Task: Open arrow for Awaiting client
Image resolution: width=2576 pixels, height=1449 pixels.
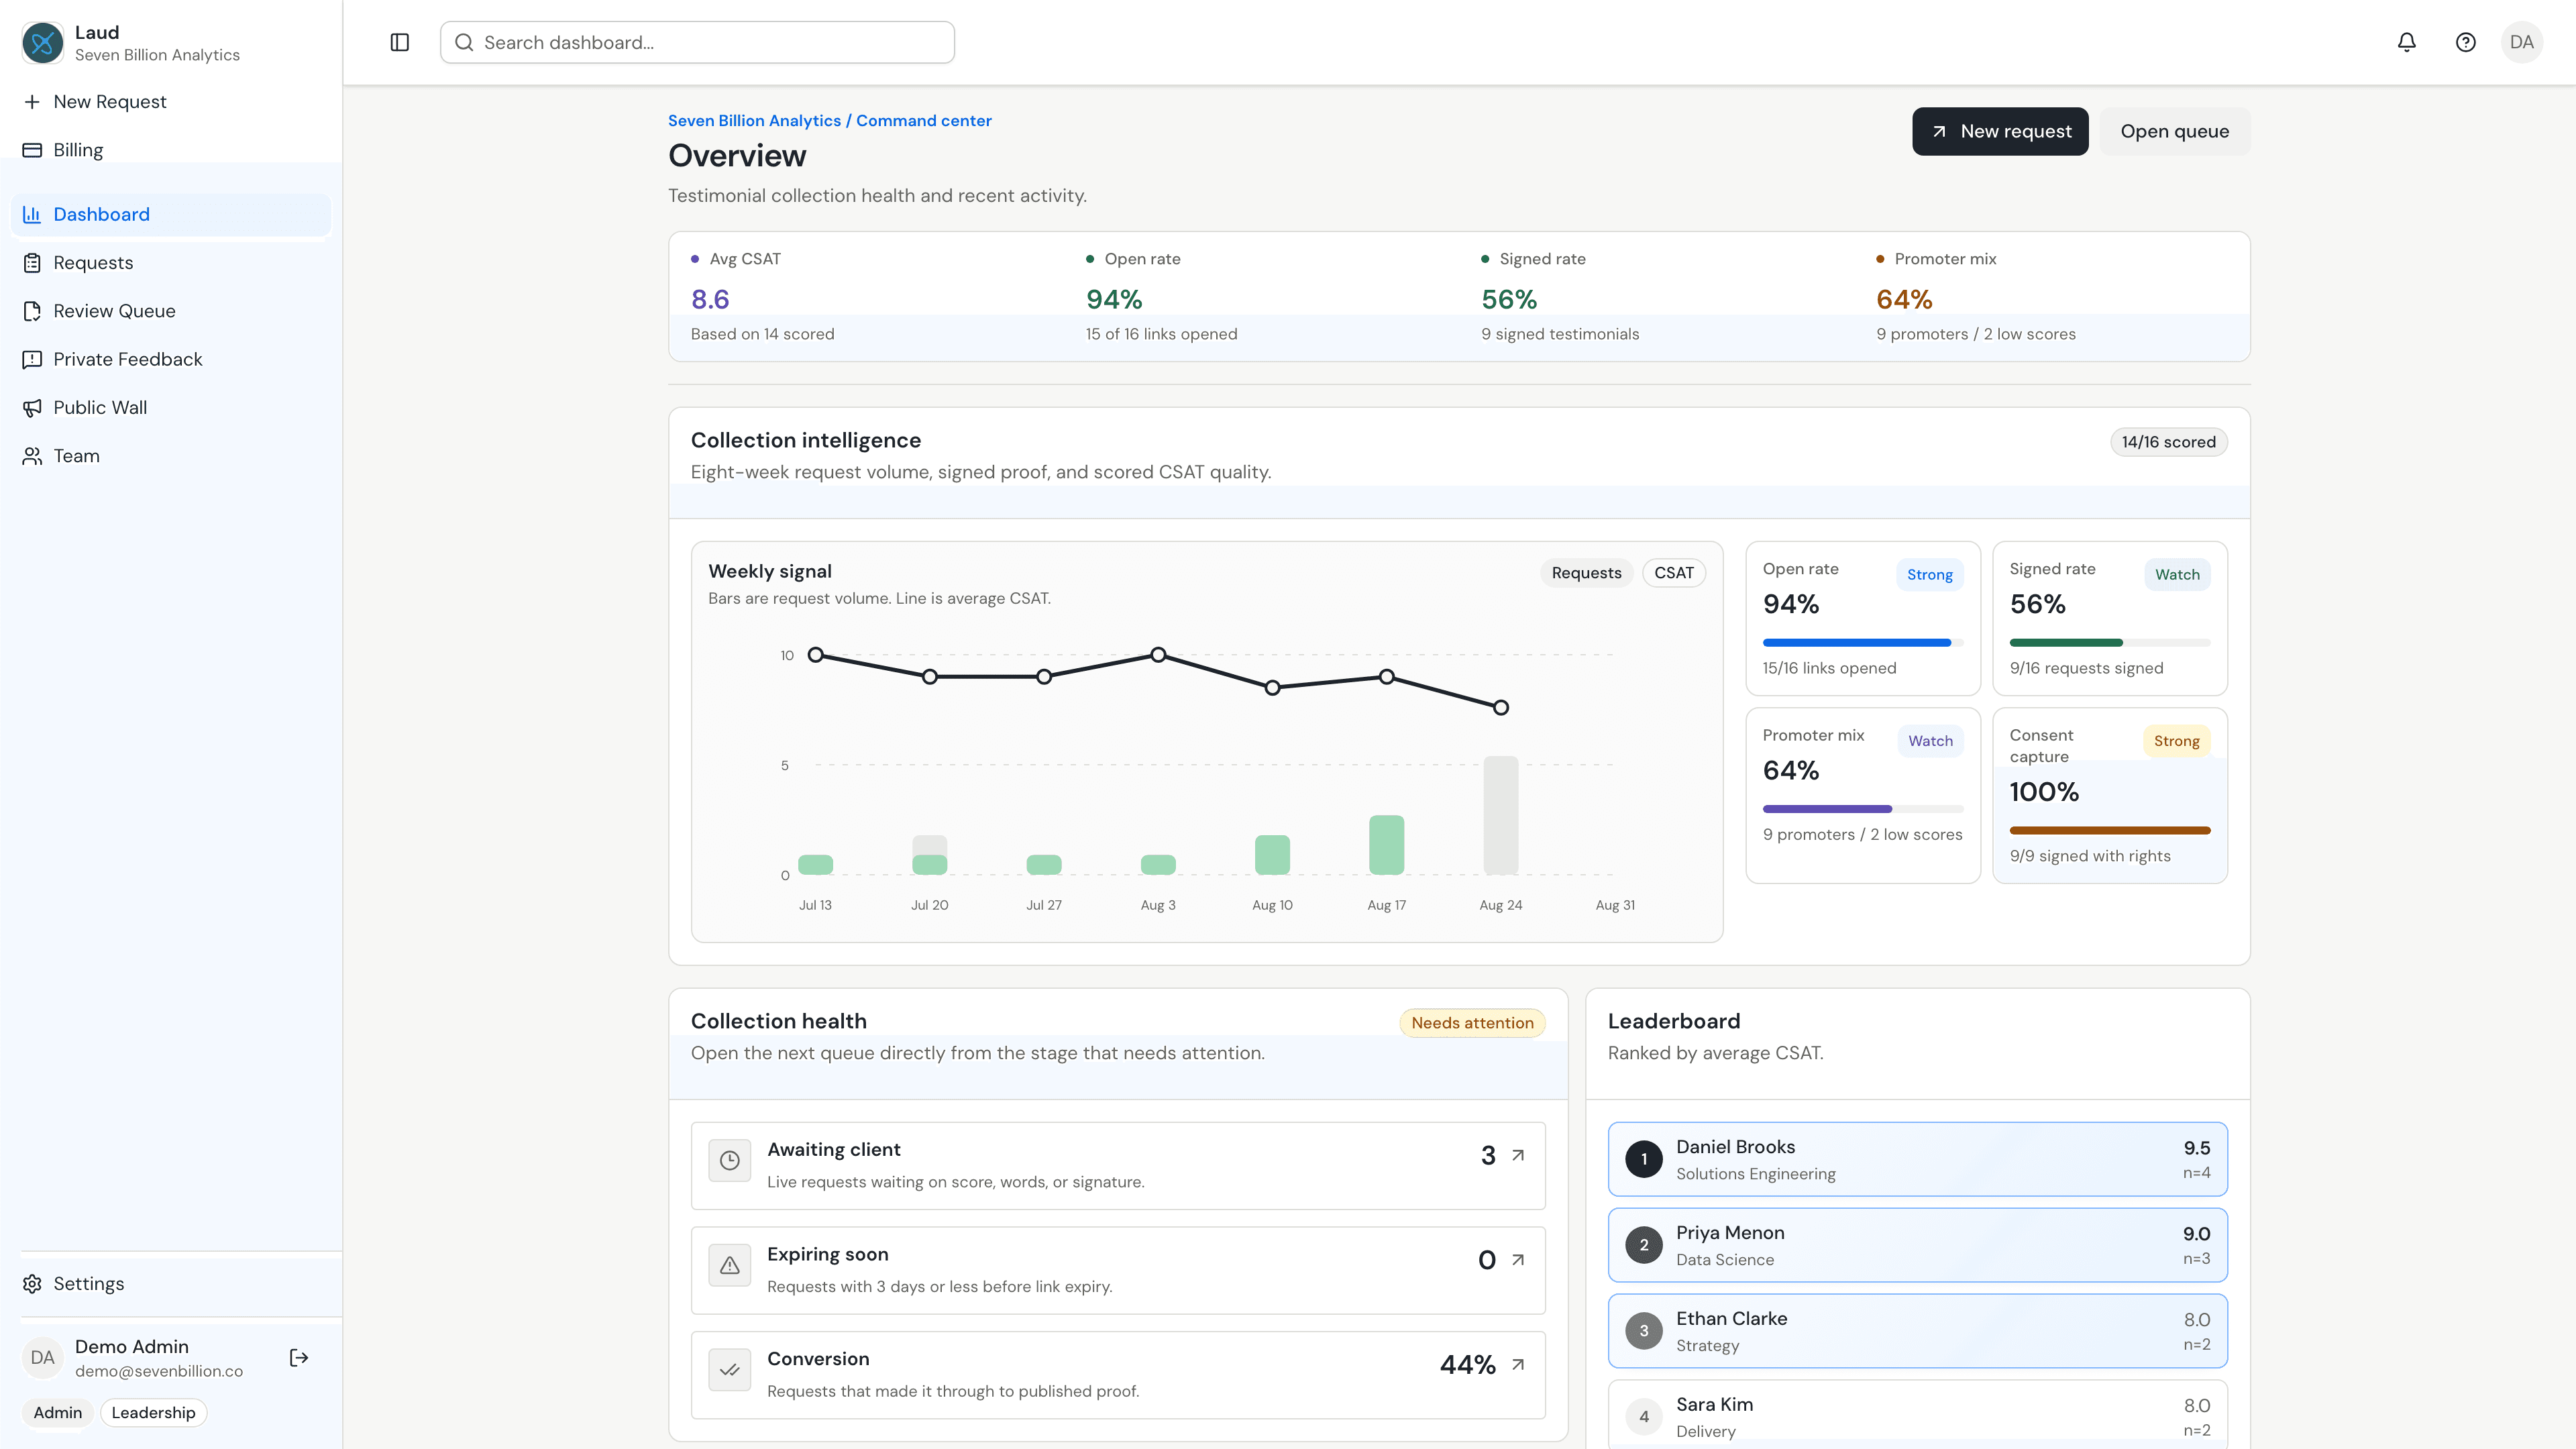Action: [1518, 1155]
